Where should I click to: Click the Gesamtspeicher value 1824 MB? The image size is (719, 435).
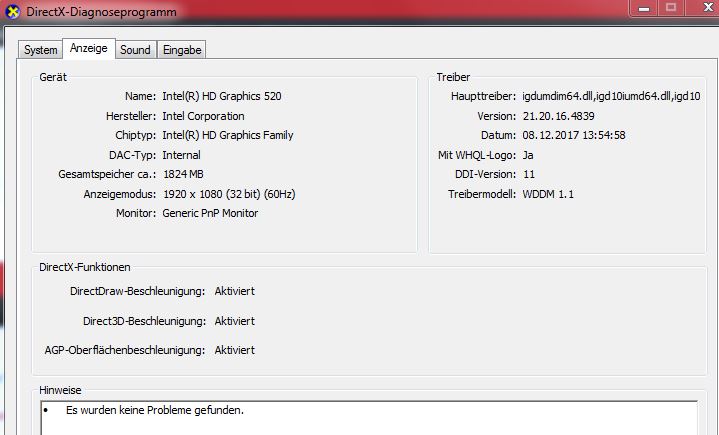click(x=182, y=174)
